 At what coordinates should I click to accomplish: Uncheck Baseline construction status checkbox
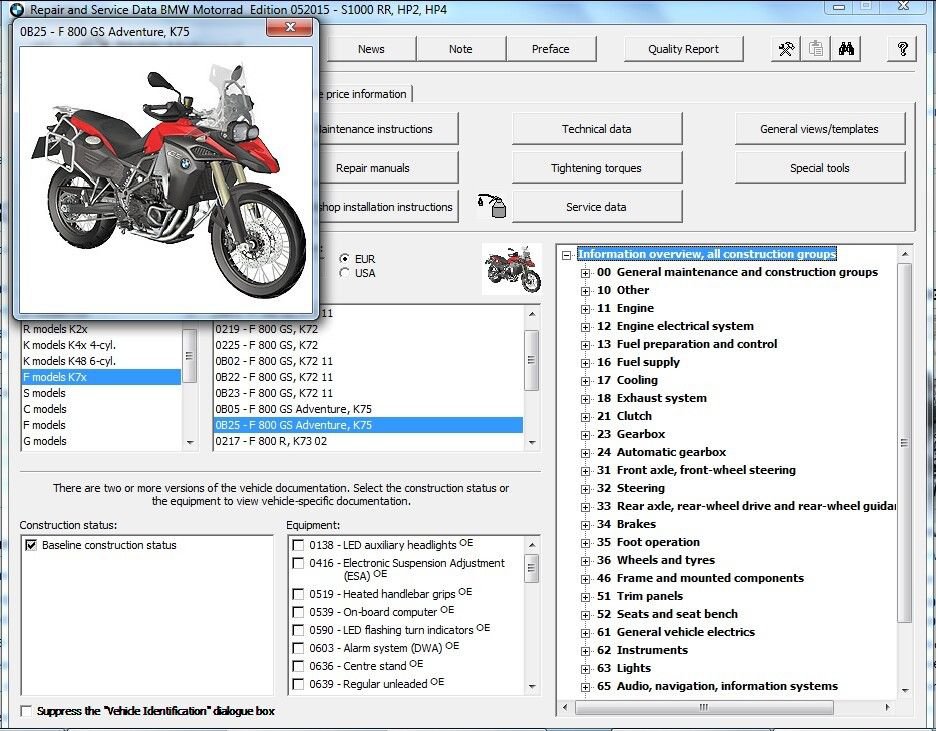pos(31,545)
